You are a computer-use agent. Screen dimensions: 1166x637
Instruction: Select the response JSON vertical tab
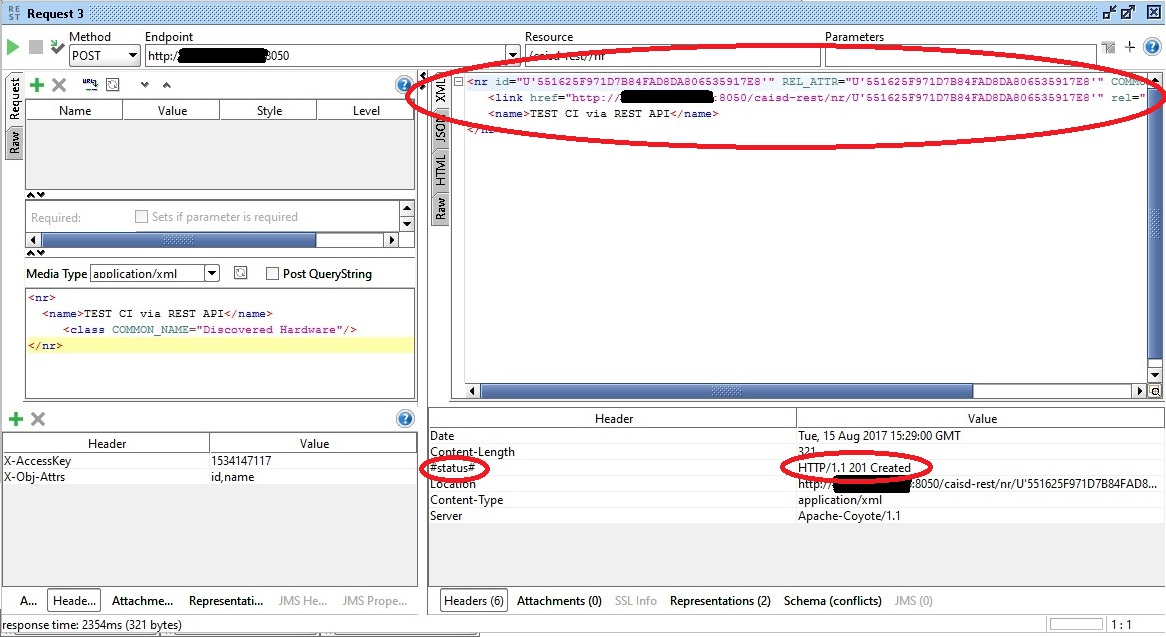(440, 129)
